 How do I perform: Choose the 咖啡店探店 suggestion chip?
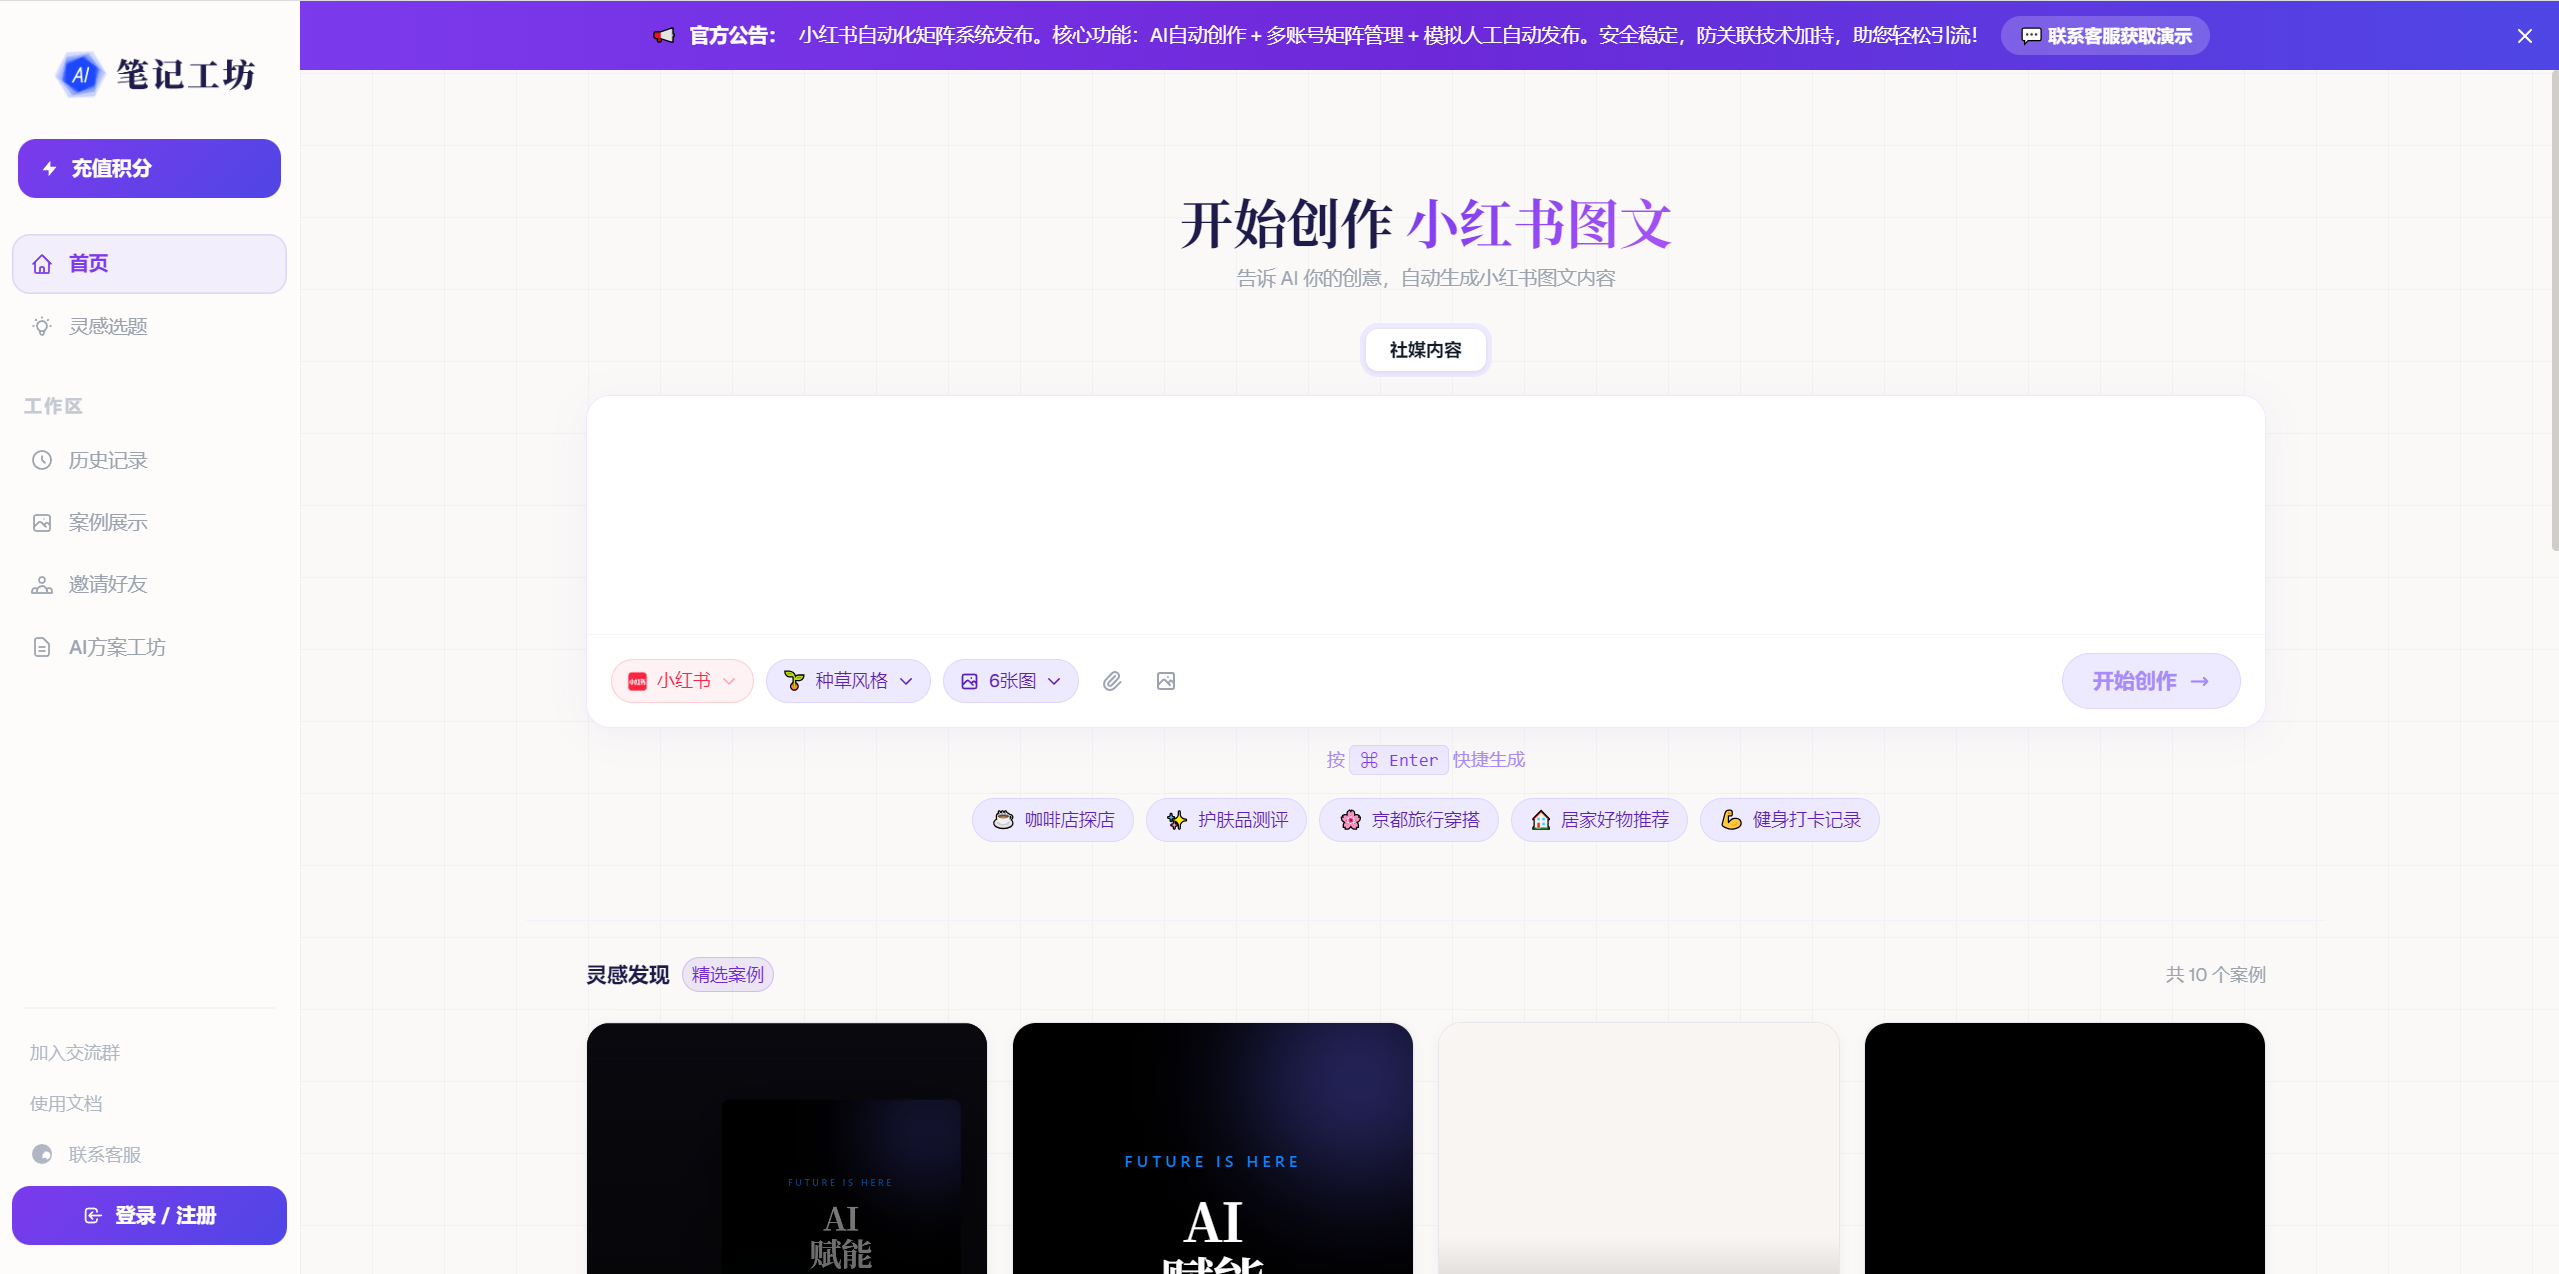1053,820
